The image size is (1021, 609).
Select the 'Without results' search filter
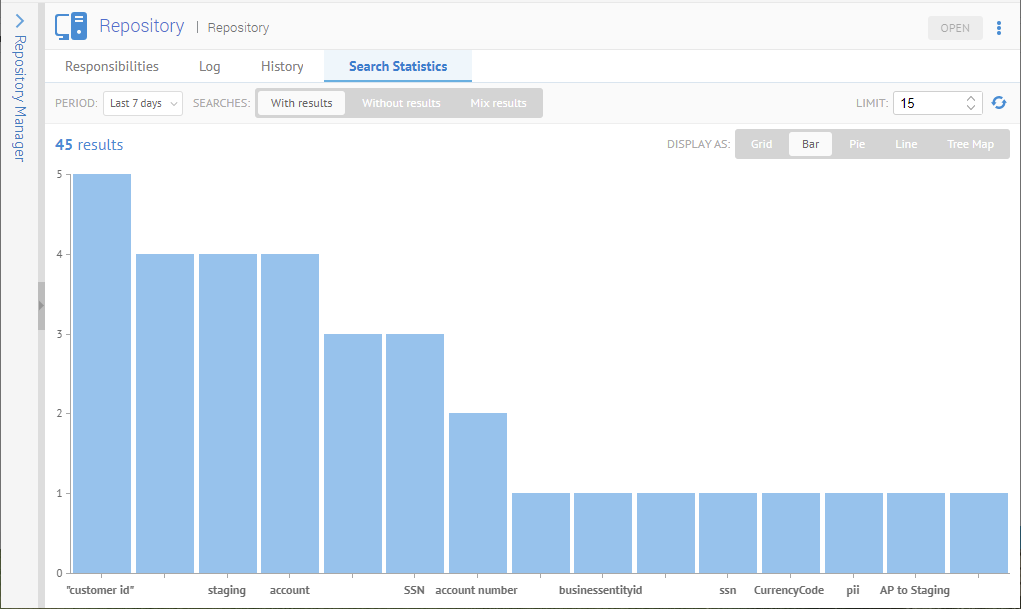coord(401,103)
